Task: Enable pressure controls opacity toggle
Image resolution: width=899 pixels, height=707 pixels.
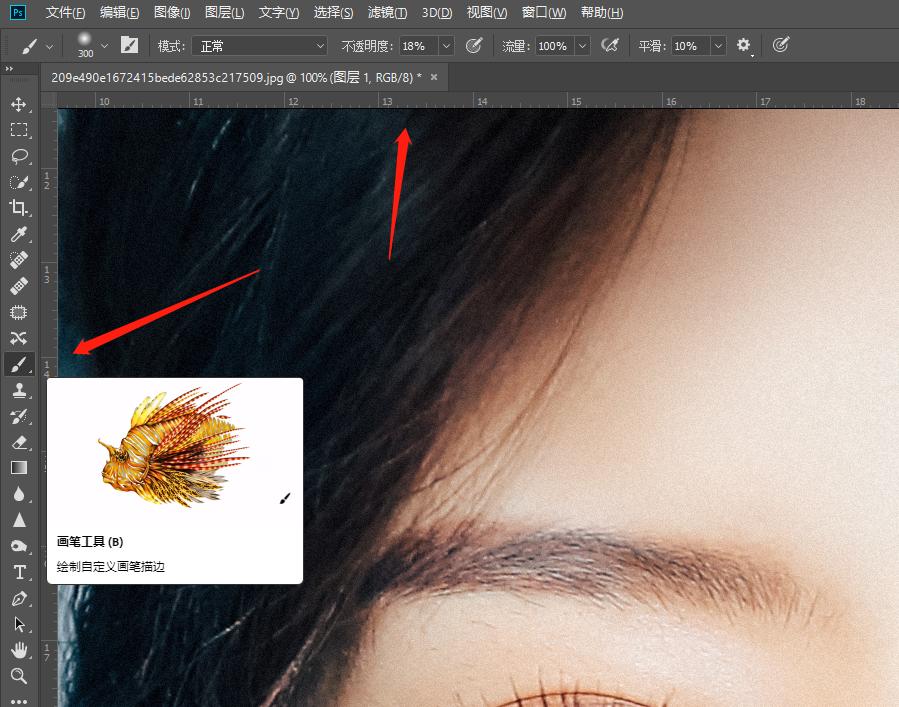Action: pyautogui.click(x=474, y=45)
